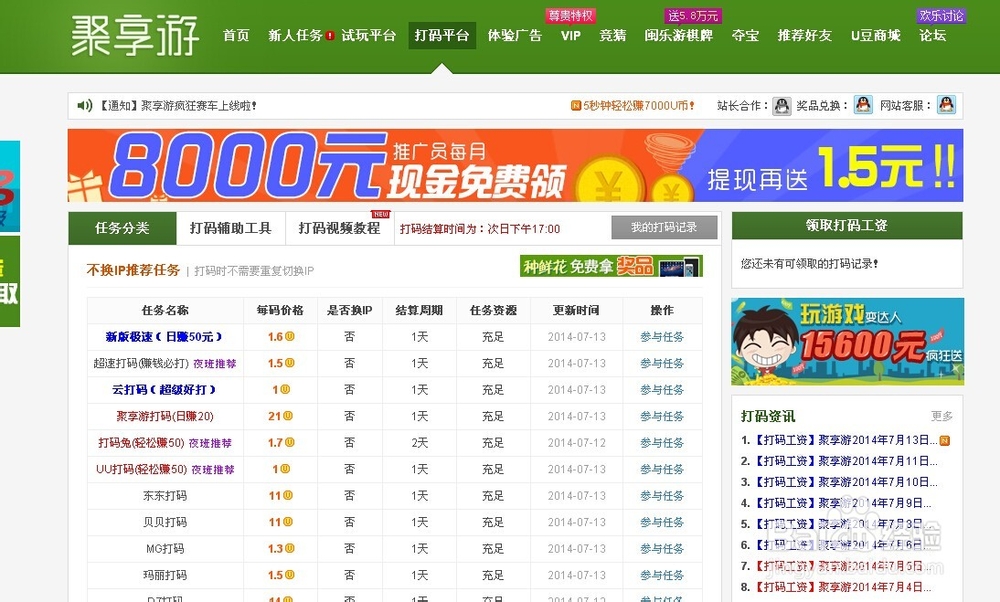The height and width of the screenshot is (602, 1000).
Task: Click the 我的打码记录 button
Action: [664, 228]
